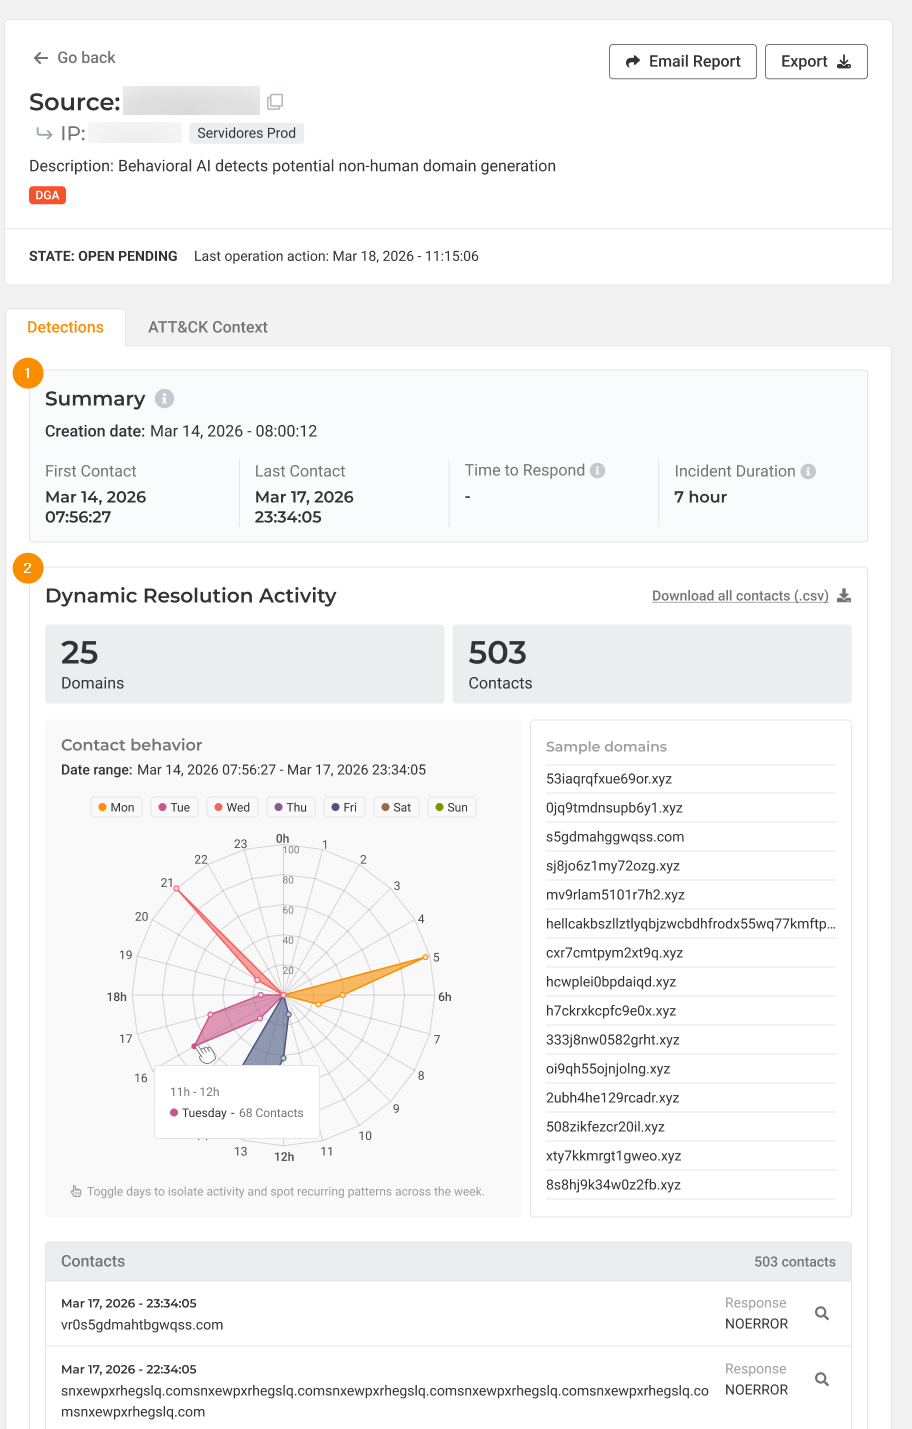The image size is (912, 1429).
Task: Toggle the Mon day filter in chart legend
Action: pos(117,807)
